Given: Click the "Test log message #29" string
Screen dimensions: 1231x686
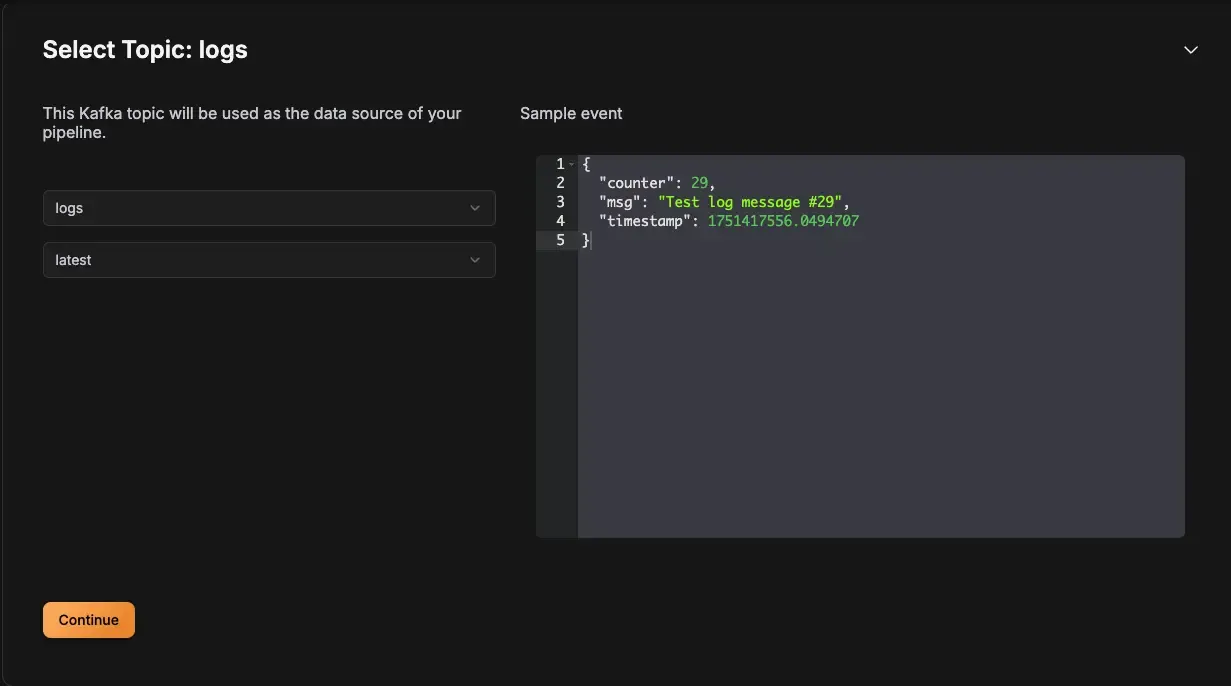Looking at the screenshot, I should pos(750,201).
